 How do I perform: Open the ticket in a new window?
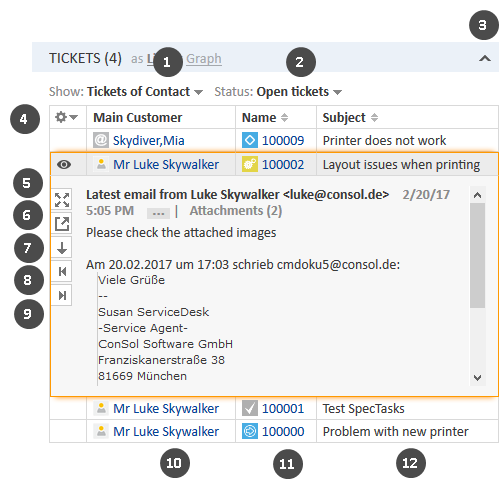62,224
